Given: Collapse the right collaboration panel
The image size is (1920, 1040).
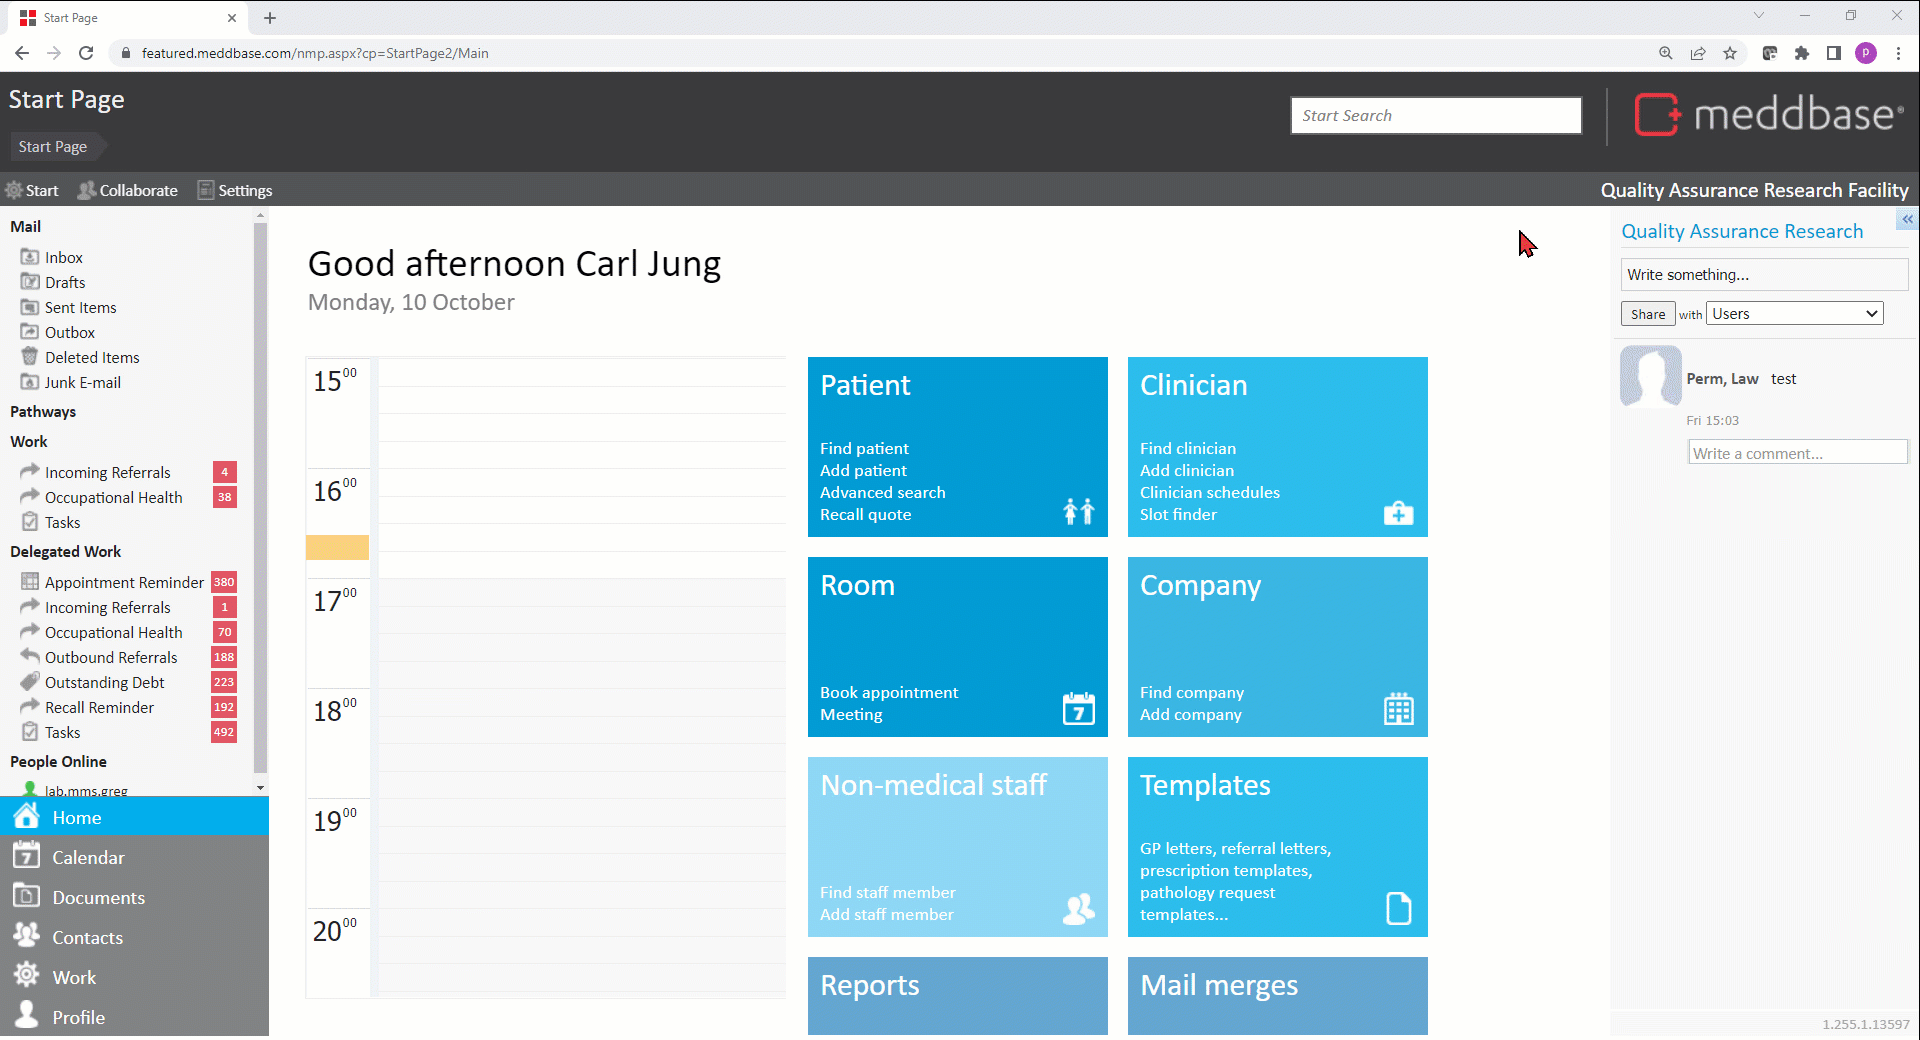Looking at the screenshot, I should (x=1907, y=219).
